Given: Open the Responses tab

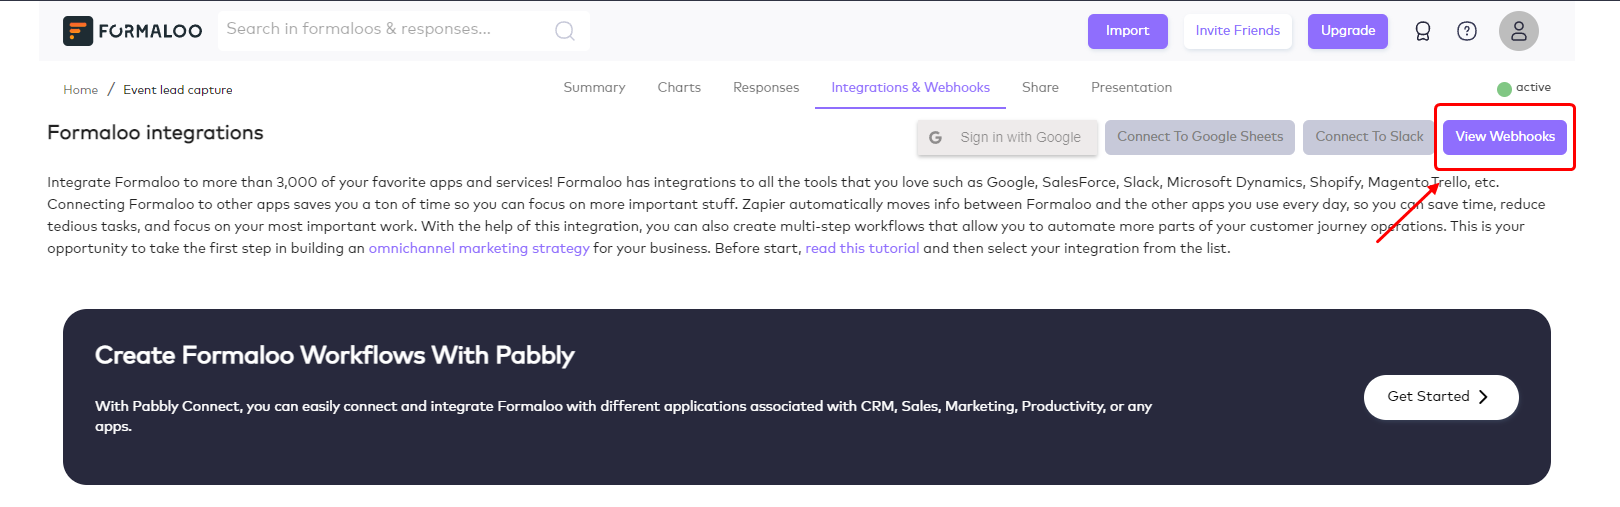Looking at the screenshot, I should (x=766, y=88).
